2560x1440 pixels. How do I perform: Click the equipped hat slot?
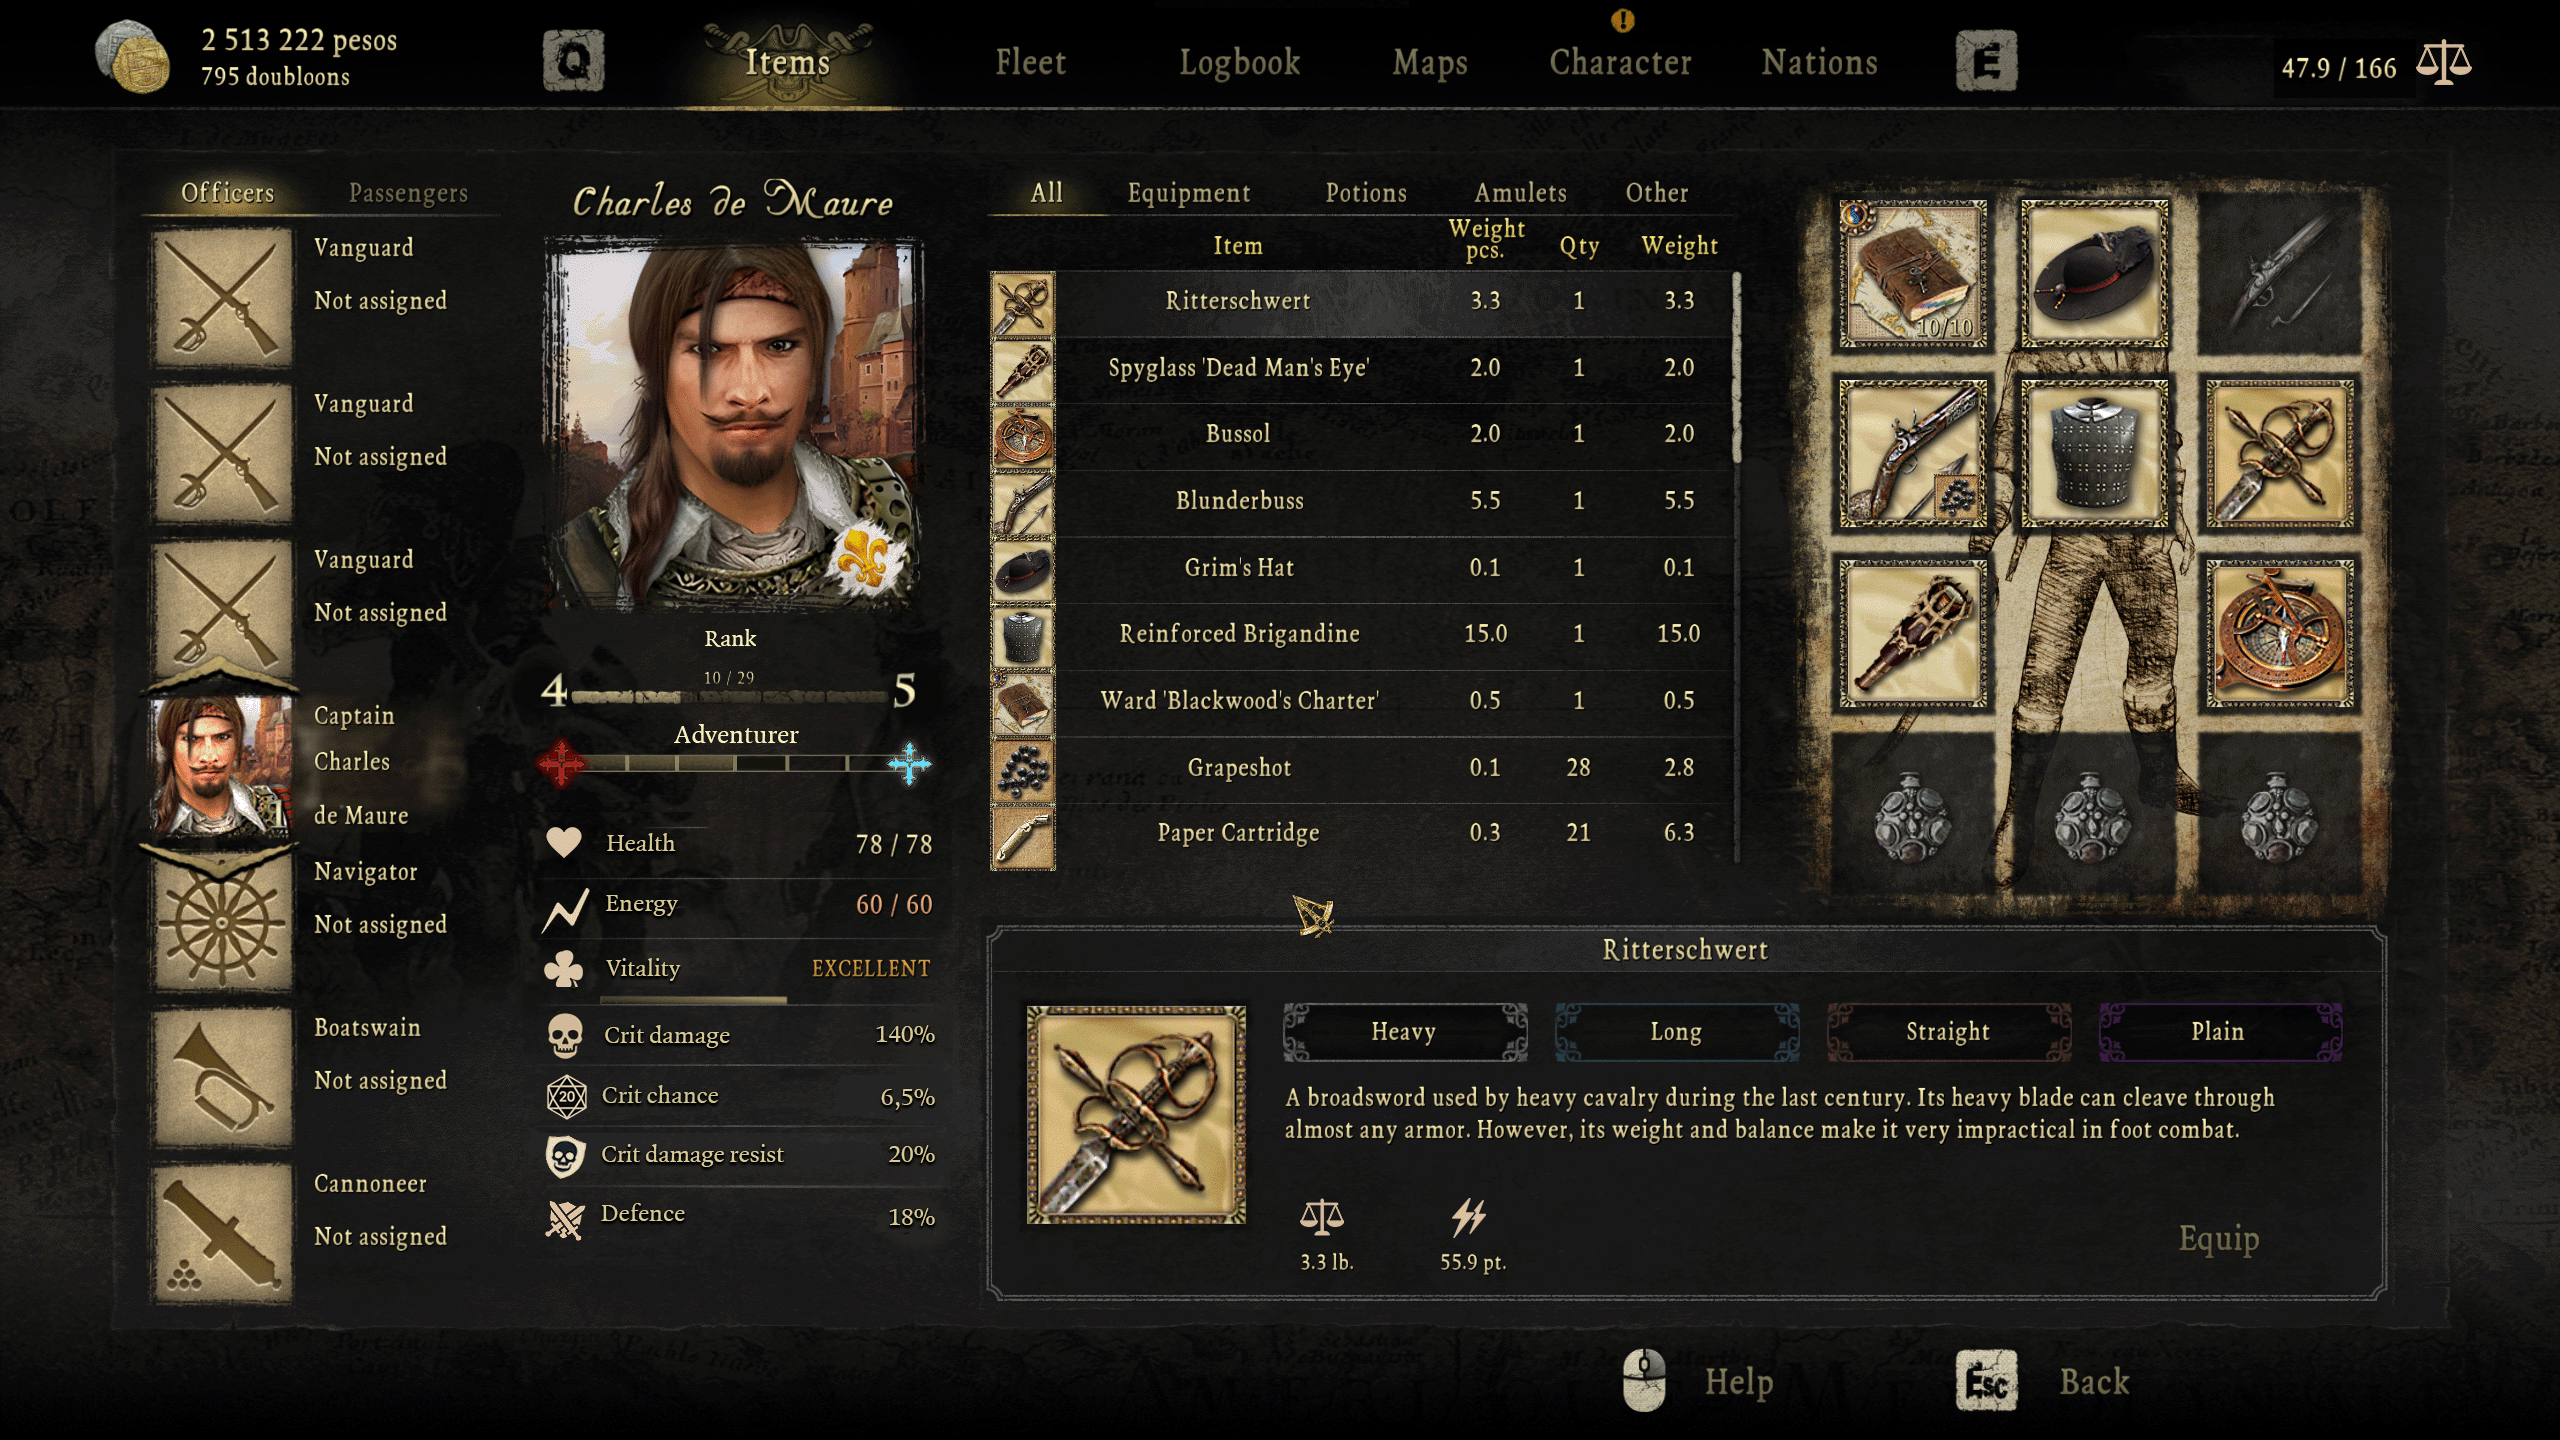tap(2094, 273)
